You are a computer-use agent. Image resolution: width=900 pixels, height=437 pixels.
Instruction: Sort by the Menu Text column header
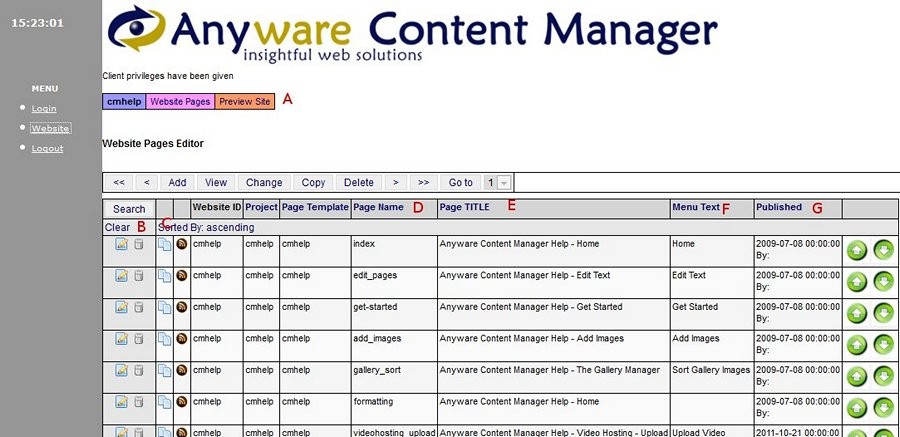[696, 207]
